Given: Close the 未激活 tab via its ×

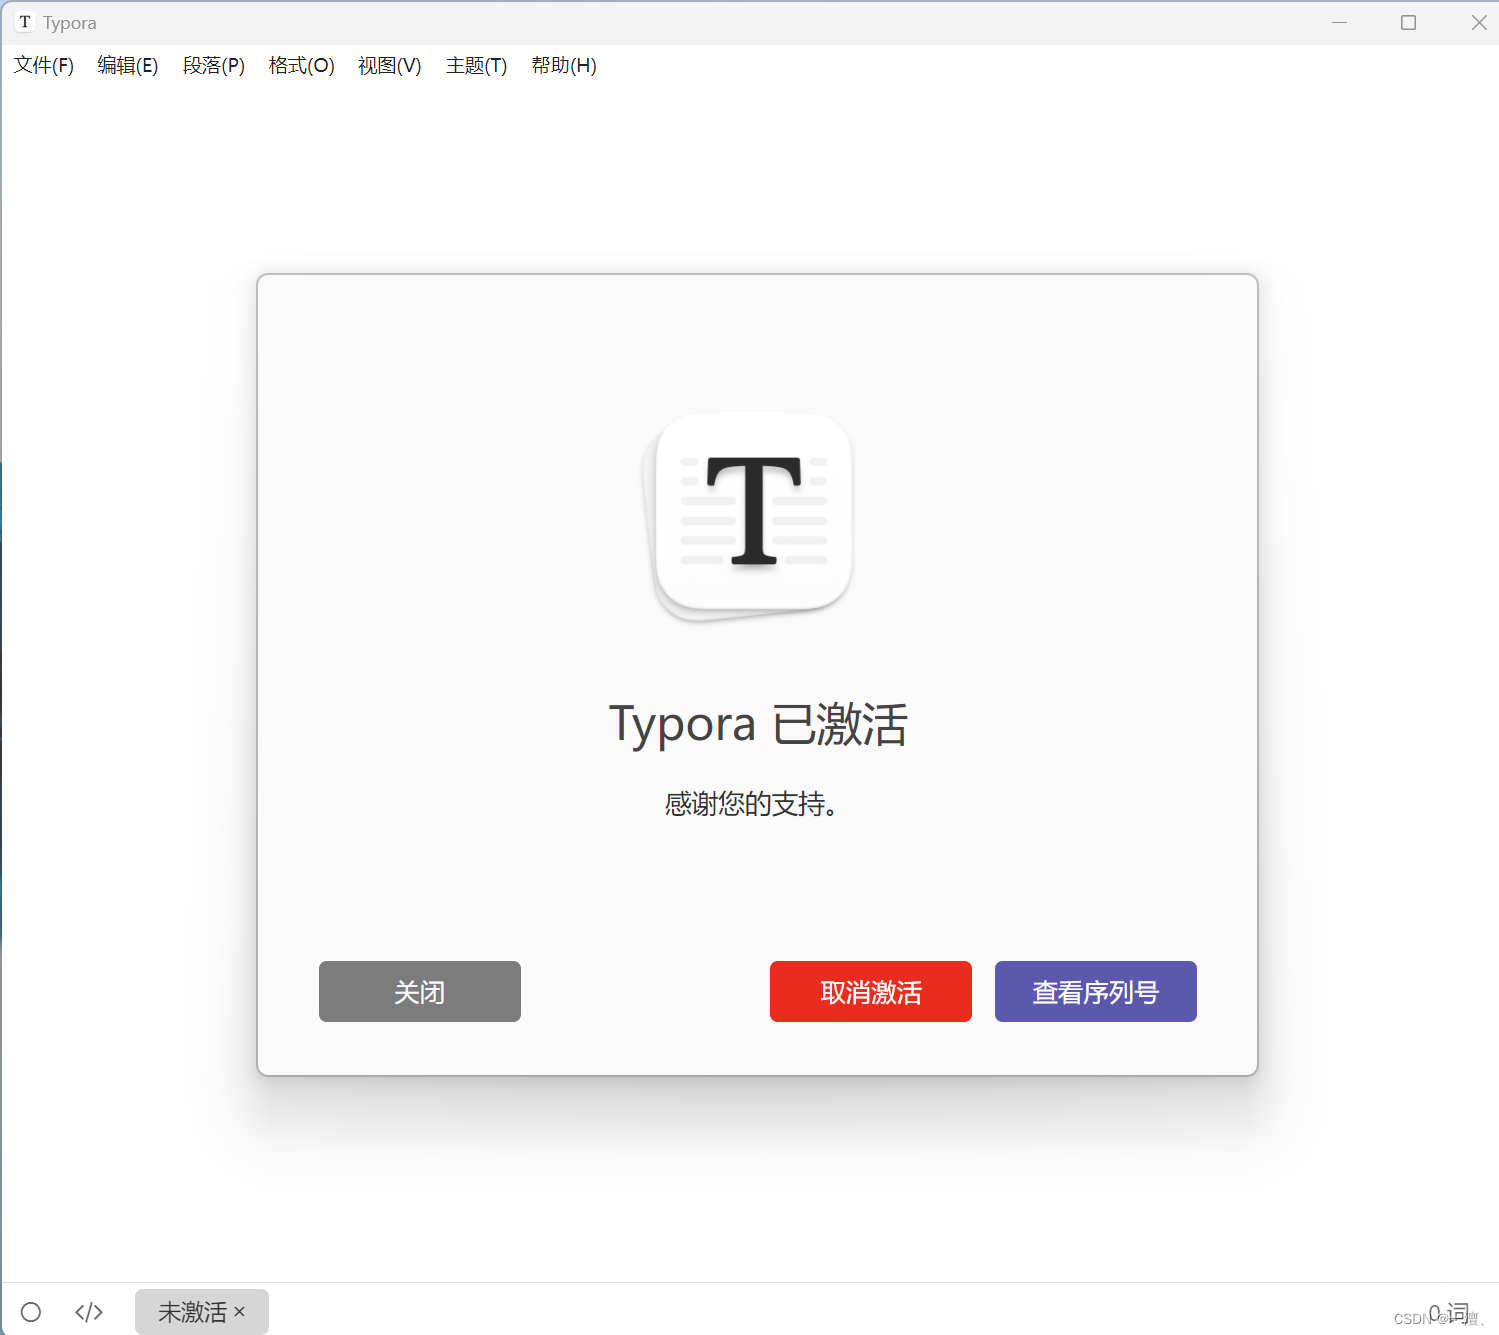Looking at the screenshot, I should (240, 1311).
